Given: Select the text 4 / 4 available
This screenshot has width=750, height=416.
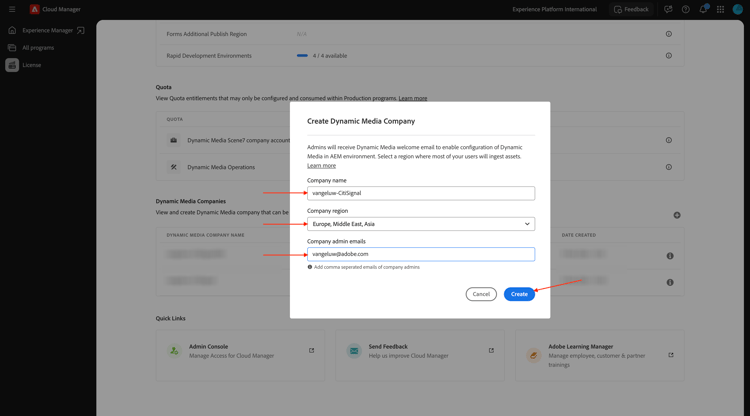Looking at the screenshot, I should 330,55.
